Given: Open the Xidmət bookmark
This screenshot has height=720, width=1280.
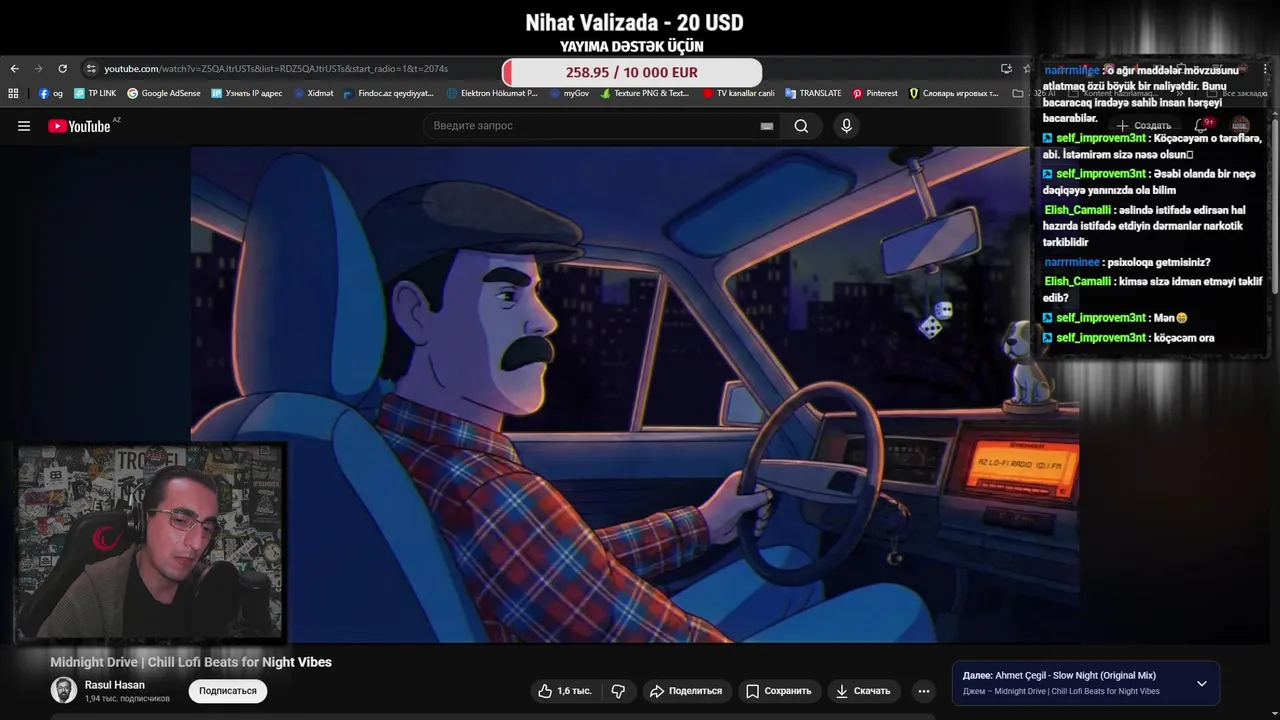Looking at the screenshot, I should pos(314,93).
